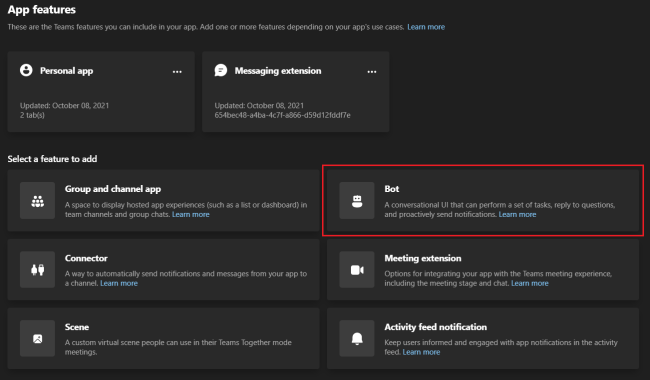Click the Activity feed notification bell icon
650x380 pixels.
click(357, 338)
